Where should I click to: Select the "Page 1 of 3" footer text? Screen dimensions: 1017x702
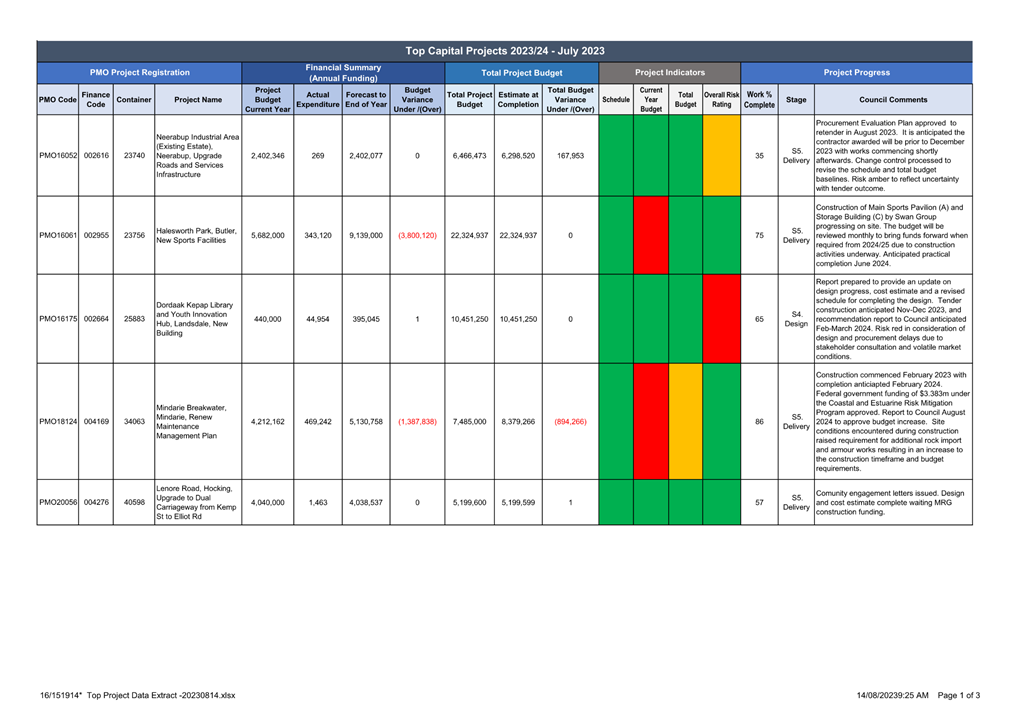click(x=959, y=695)
